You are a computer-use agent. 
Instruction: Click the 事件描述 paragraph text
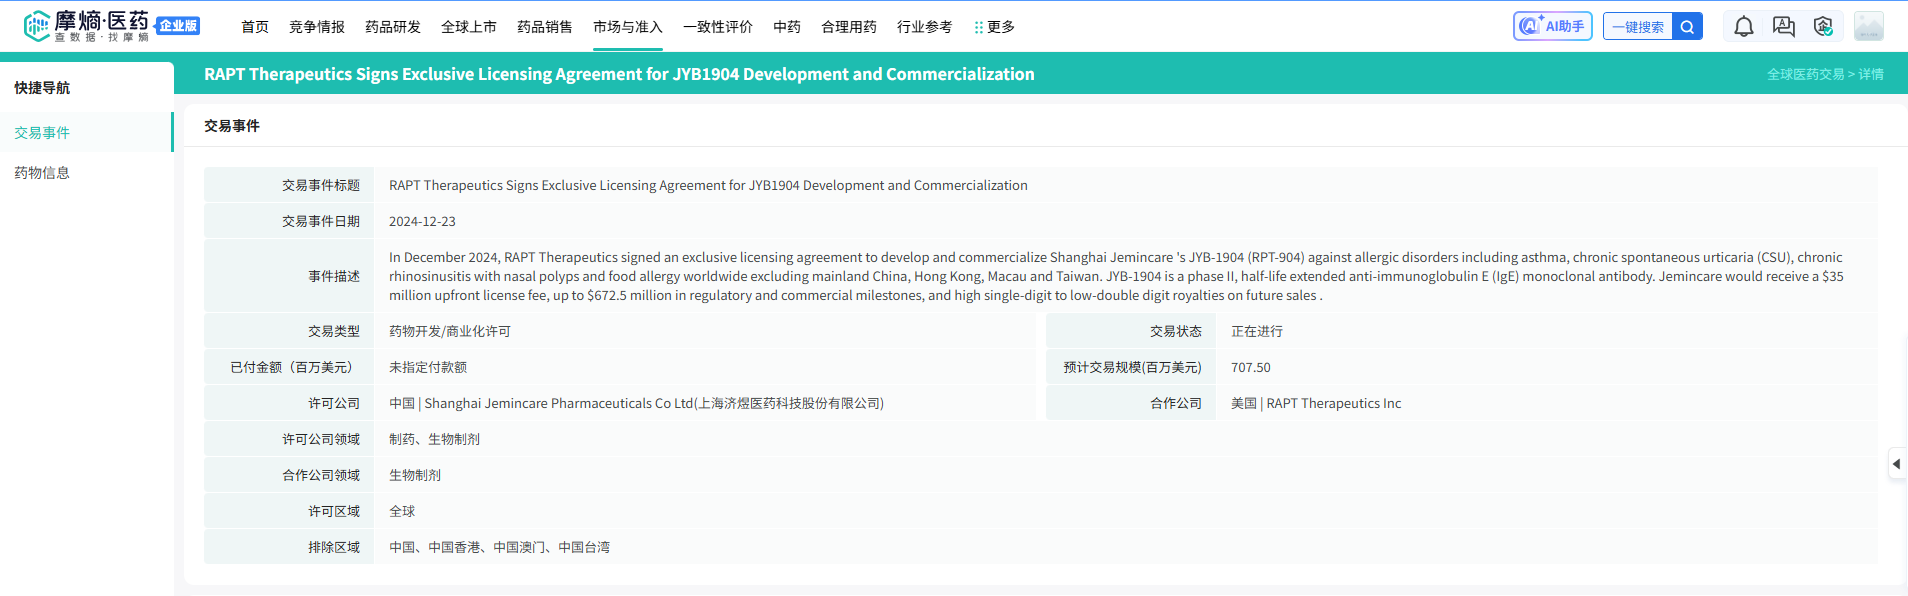[1116, 276]
